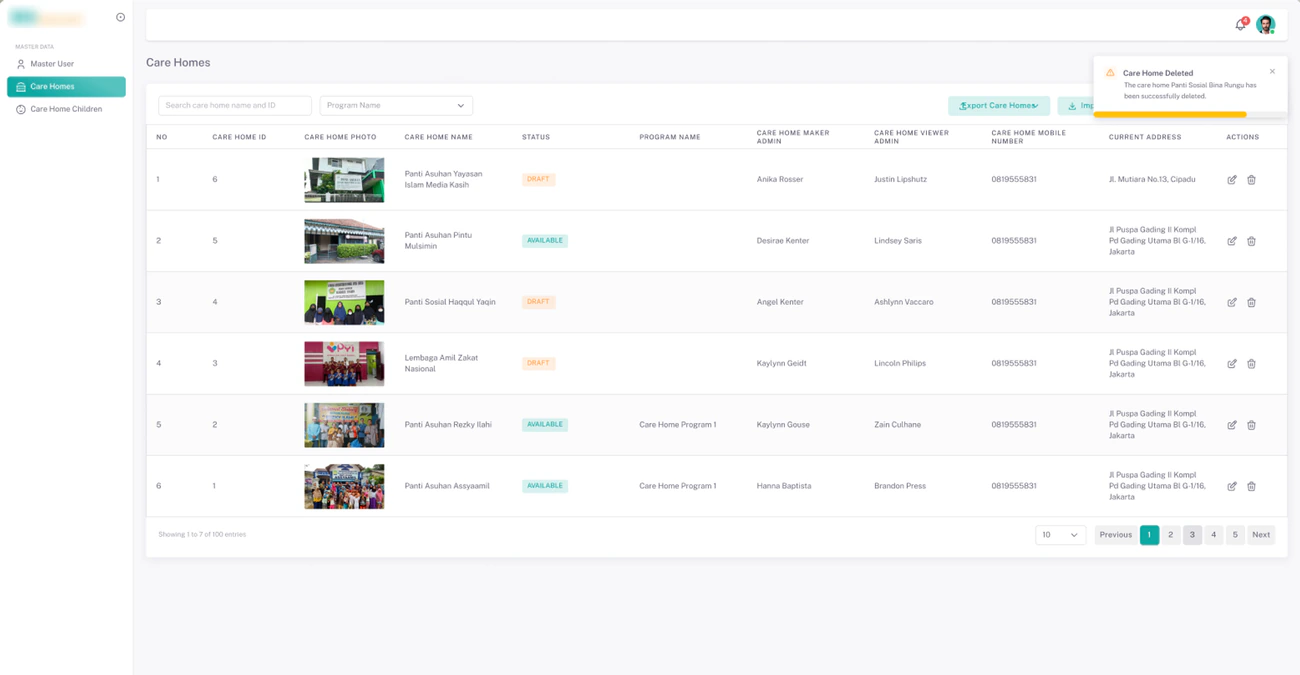Go to Care Home Children in sidebar
1300x675 pixels.
click(66, 109)
